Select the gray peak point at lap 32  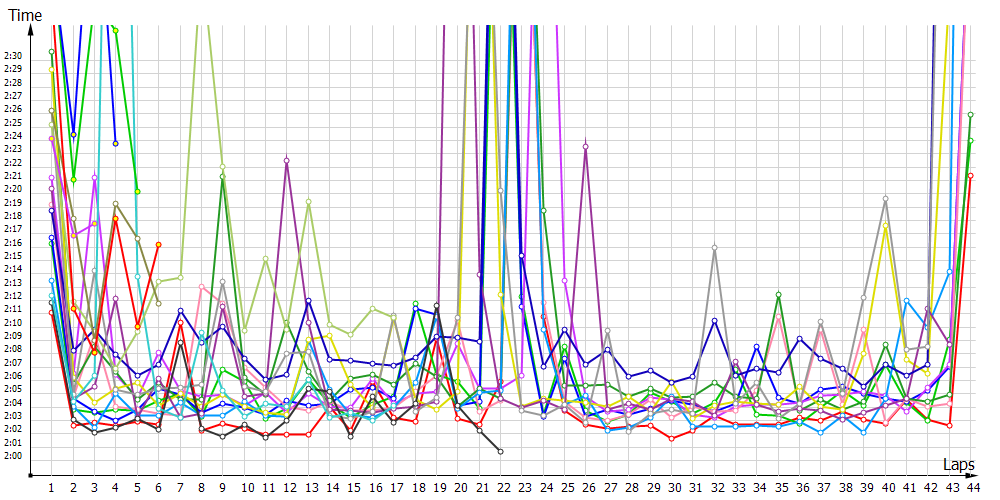coord(714,246)
